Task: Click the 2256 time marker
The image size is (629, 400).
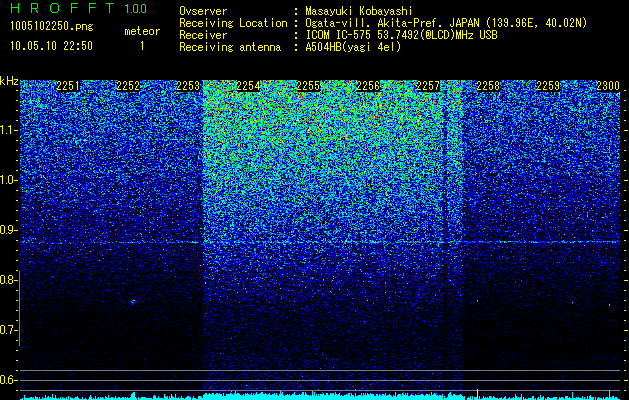Action: click(368, 85)
